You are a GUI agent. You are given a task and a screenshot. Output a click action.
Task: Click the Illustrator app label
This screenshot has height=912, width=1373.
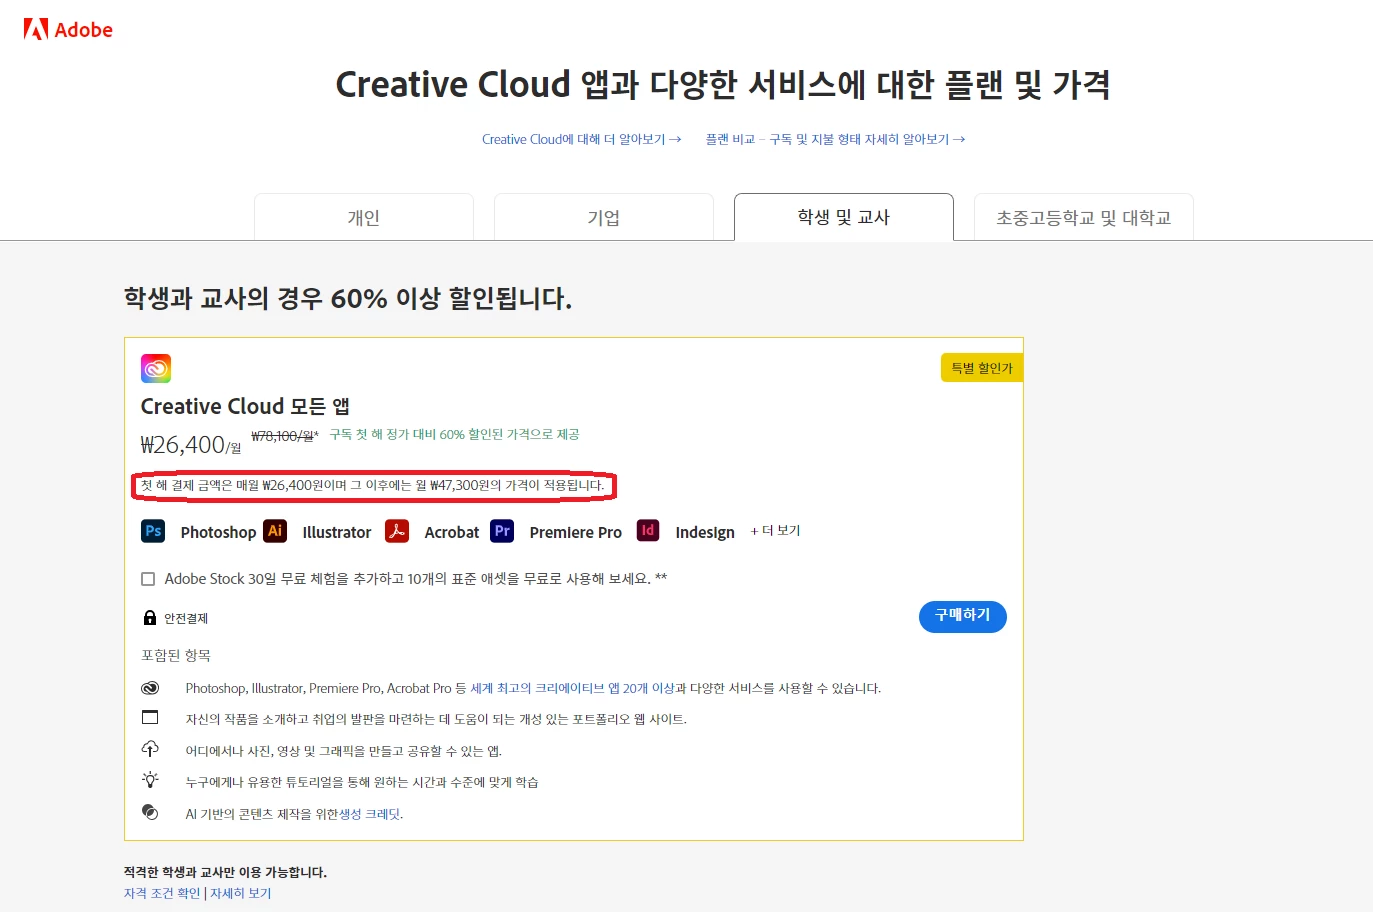pyautogui.click(x=337, y=532)
